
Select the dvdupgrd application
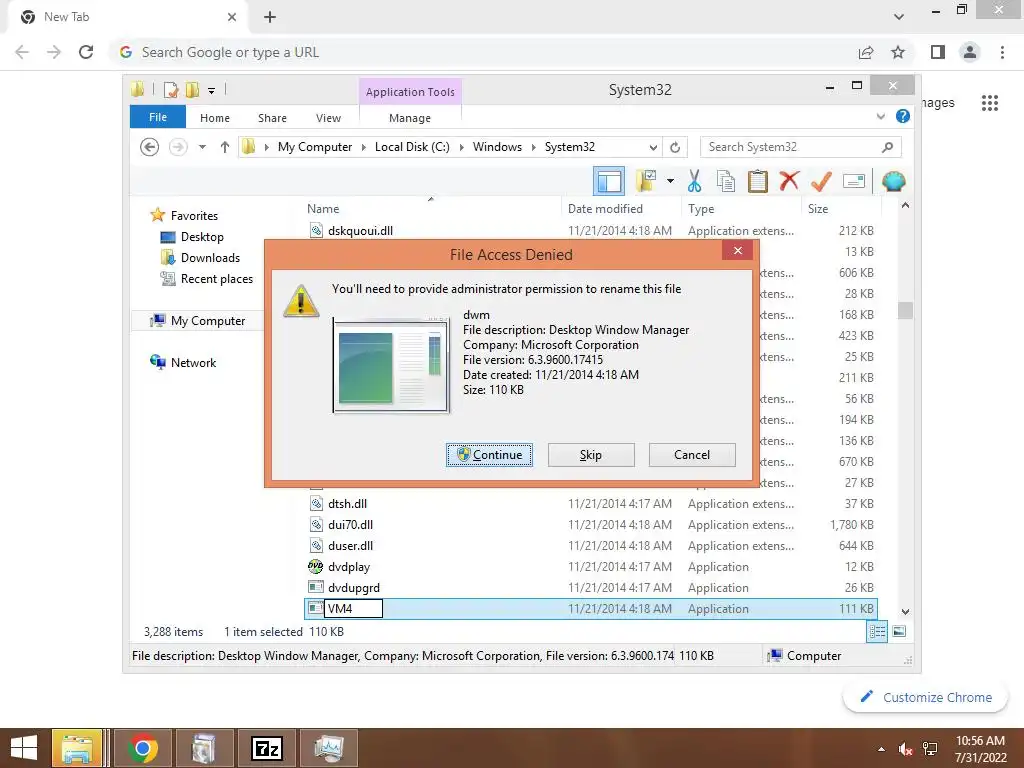tap(353, 588)
